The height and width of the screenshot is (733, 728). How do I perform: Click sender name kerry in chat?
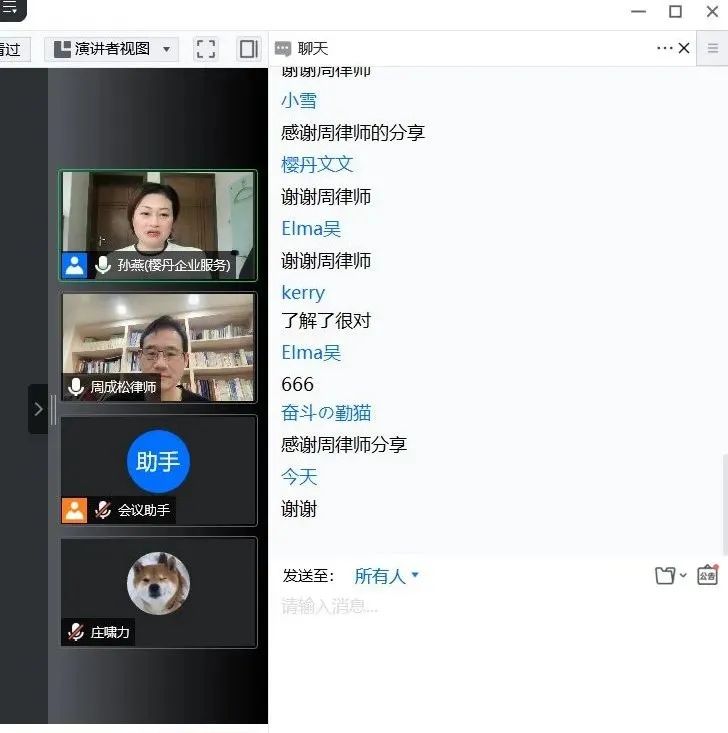point(303,293)
